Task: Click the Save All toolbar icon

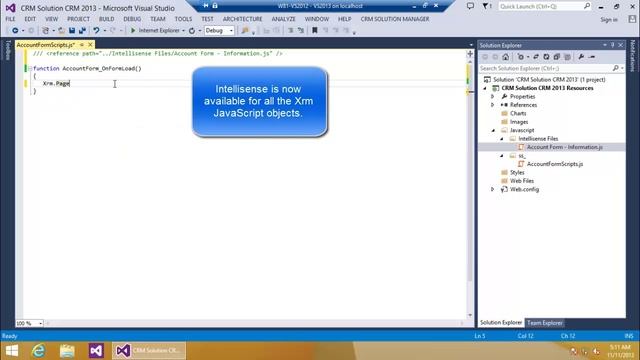Action: (x=82, y=31)
